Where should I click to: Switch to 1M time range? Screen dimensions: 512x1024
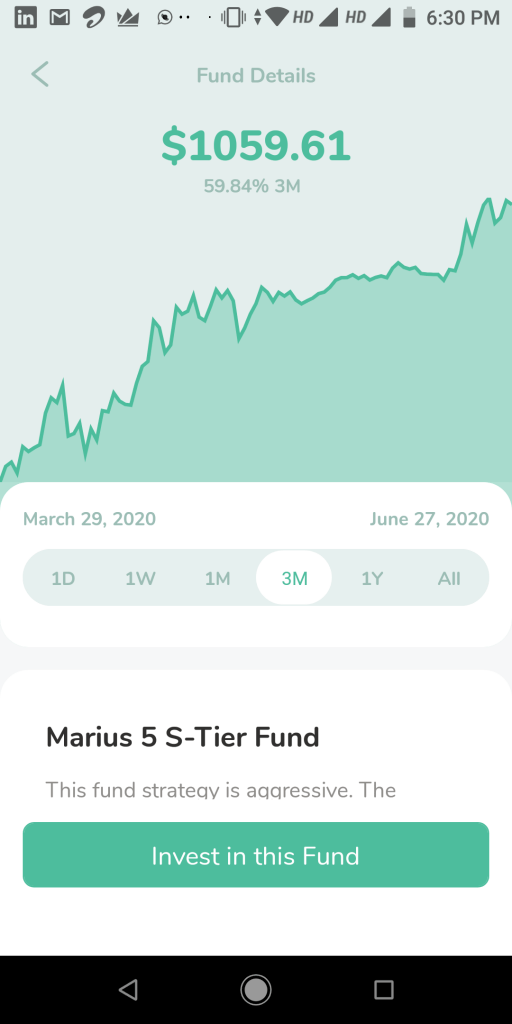coord(217,578)
